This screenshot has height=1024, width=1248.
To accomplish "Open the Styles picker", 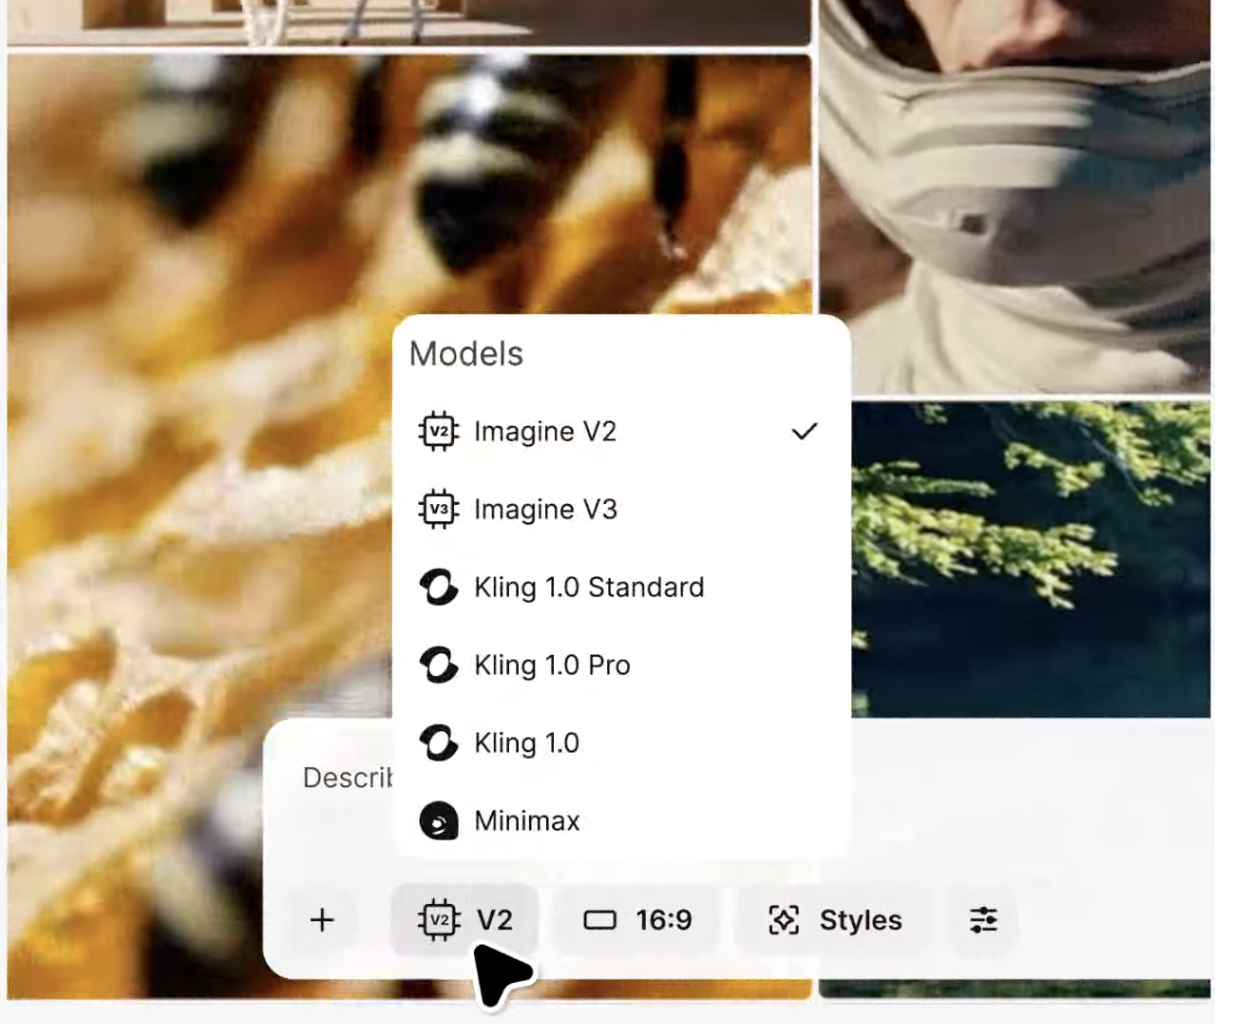I will [834, 919].
